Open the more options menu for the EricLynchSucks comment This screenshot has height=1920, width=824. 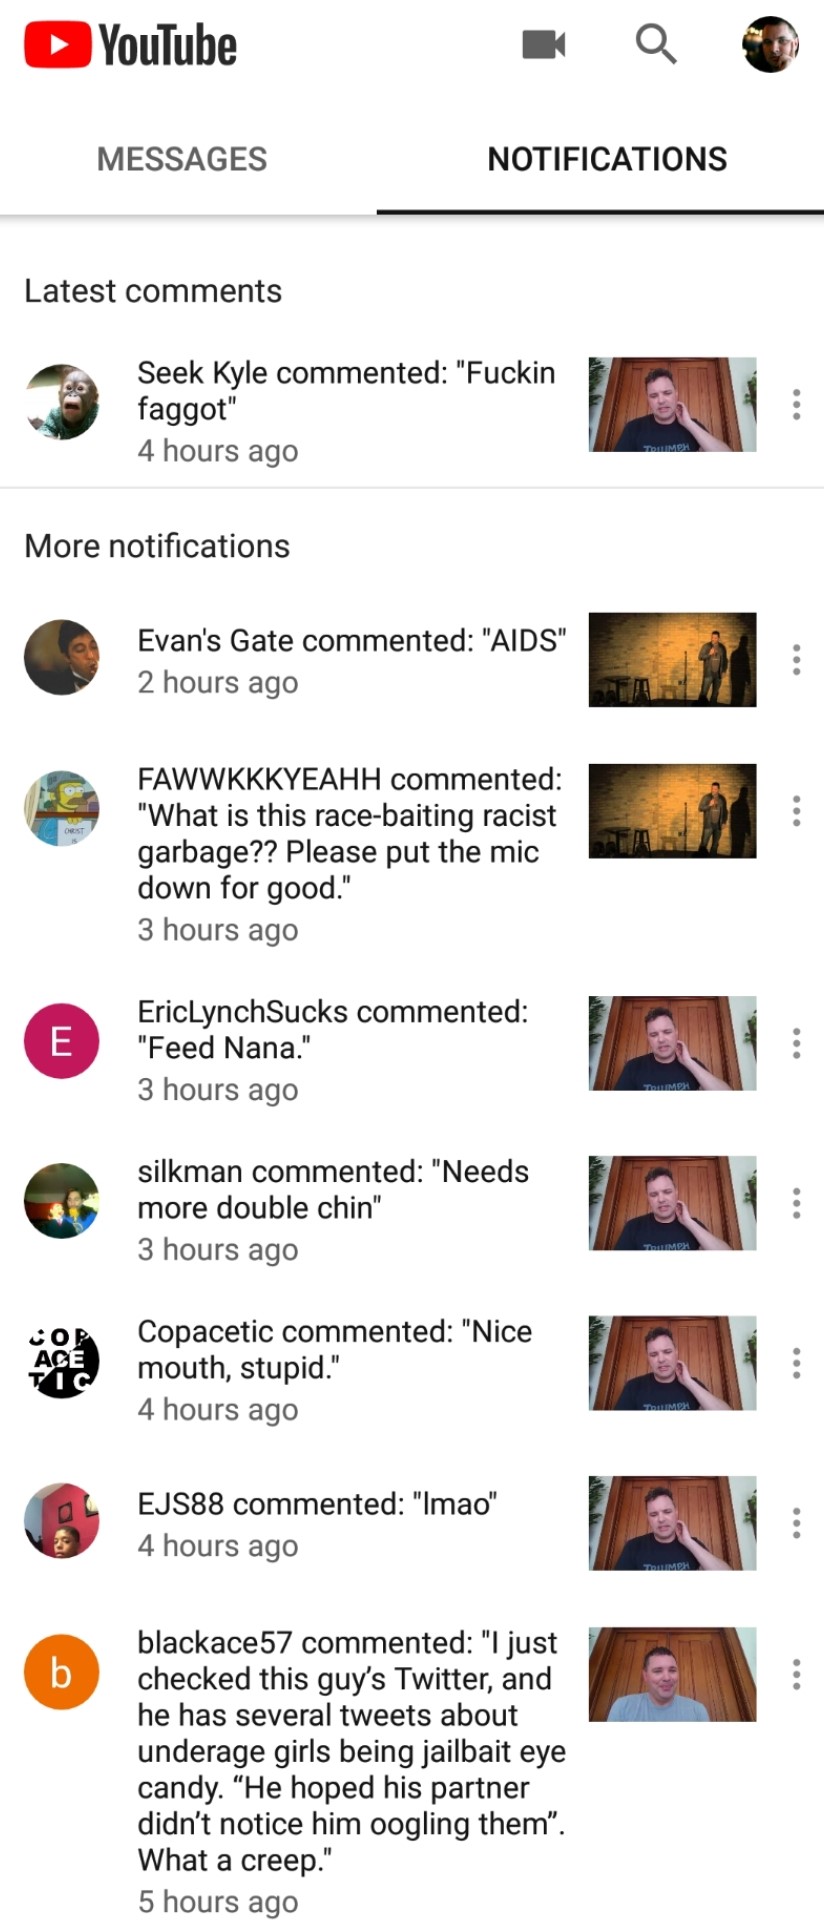point(796,1043)
